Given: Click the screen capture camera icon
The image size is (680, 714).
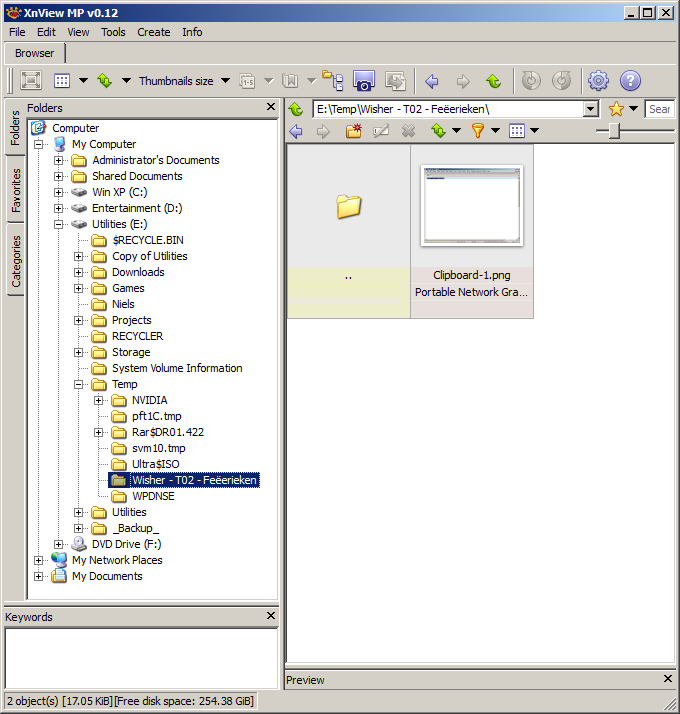Looking at the screenshot, I should click(364, 81).
